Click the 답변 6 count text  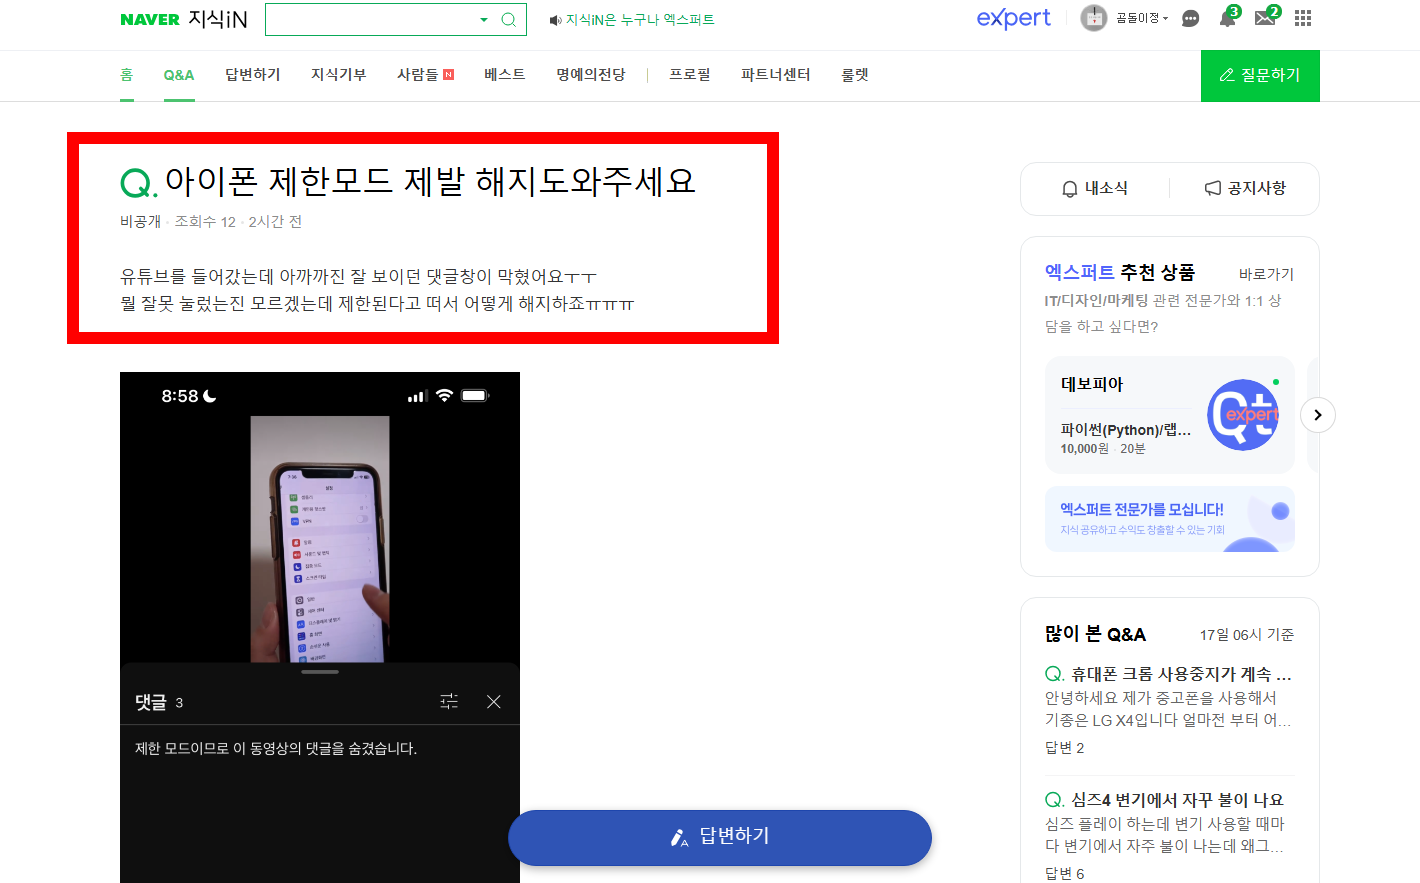1065,873
